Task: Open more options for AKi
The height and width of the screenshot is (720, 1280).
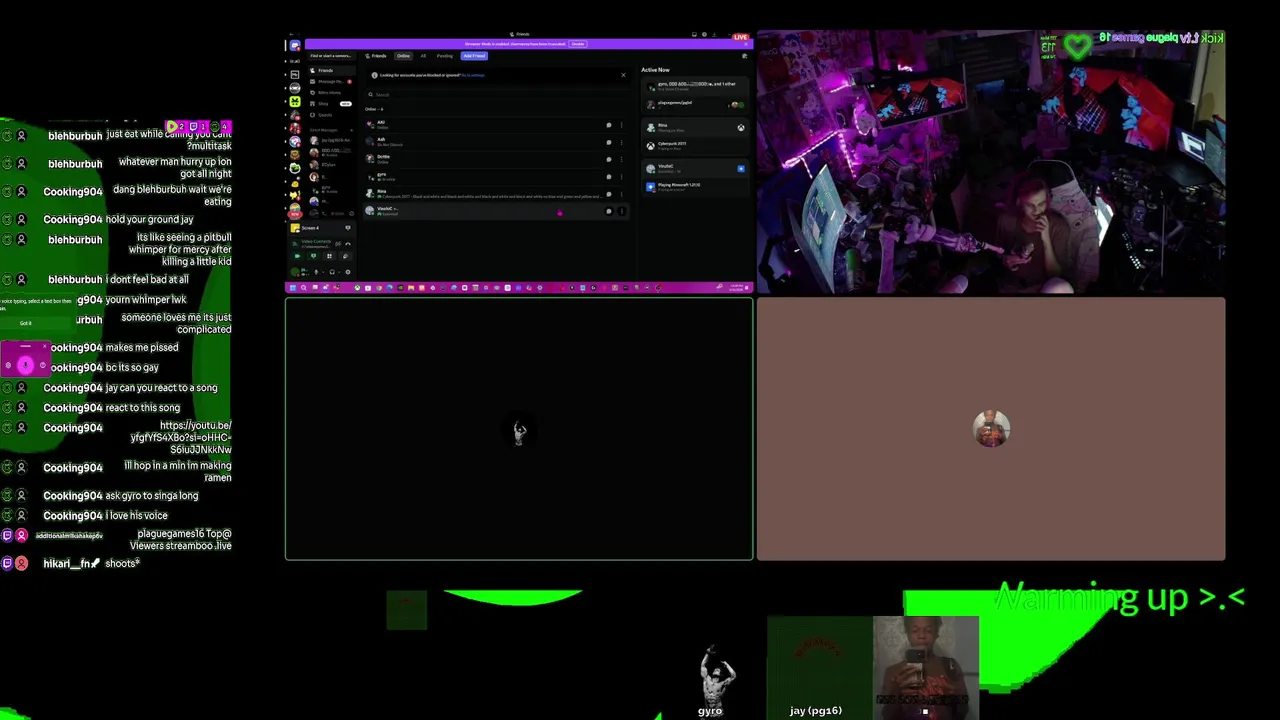Action: coord(622,125)
